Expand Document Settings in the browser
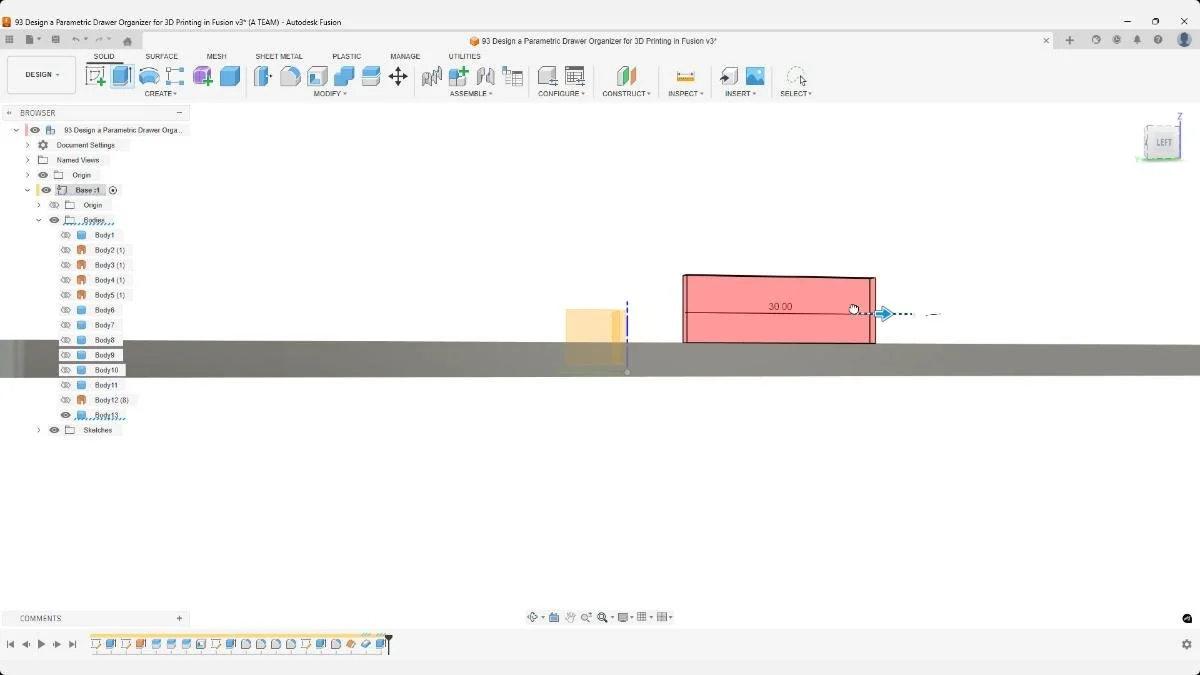 (27, 145)
